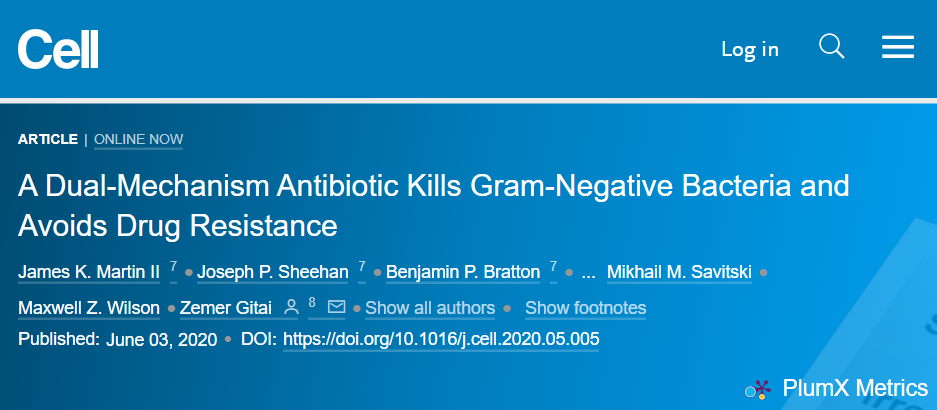Expand Show all authors
Viewport: 937px width, 410px height.
pos(430,308)
